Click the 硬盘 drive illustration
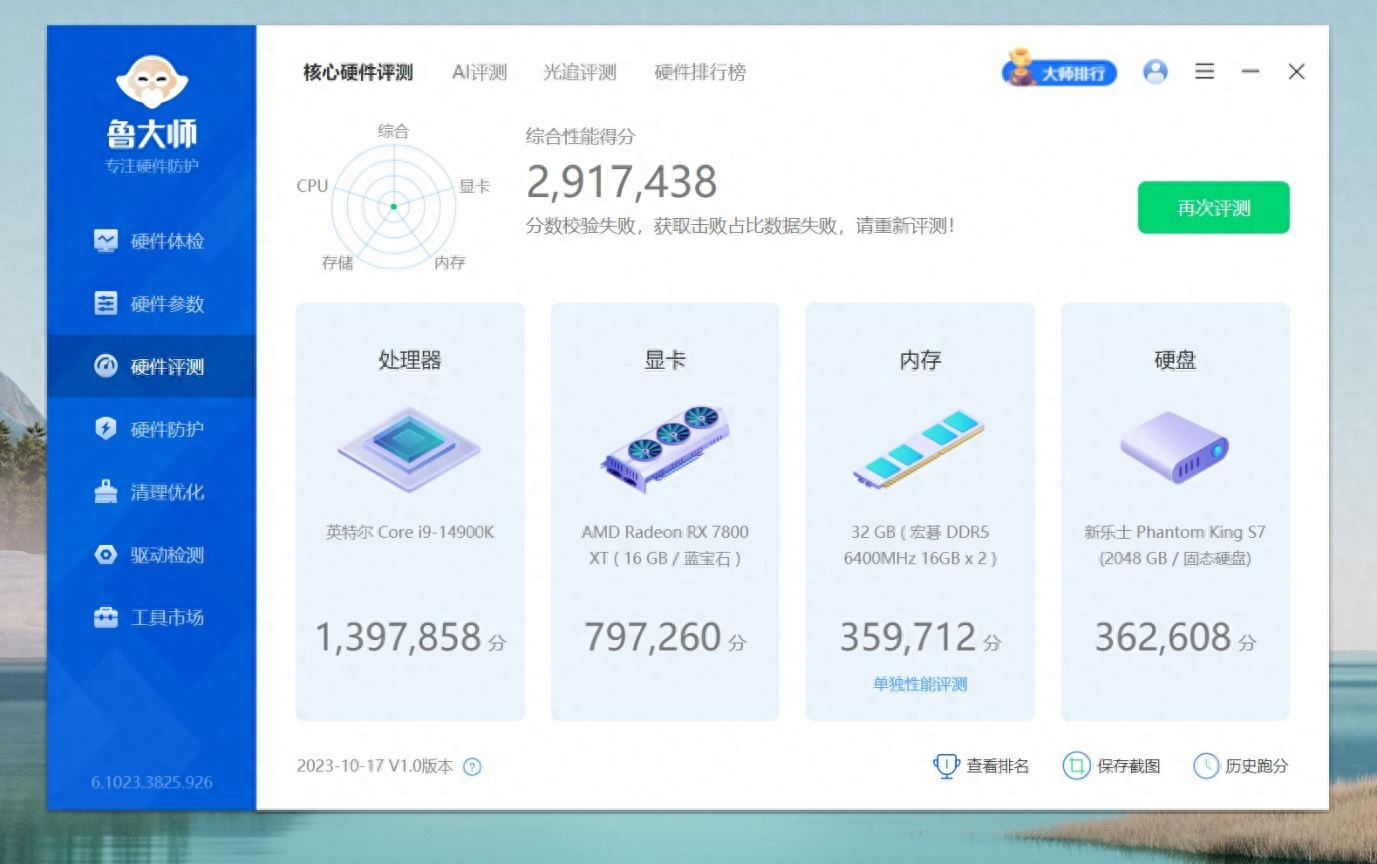Viewport: 1377px width, 864px height. click(x=1175, y=447)
